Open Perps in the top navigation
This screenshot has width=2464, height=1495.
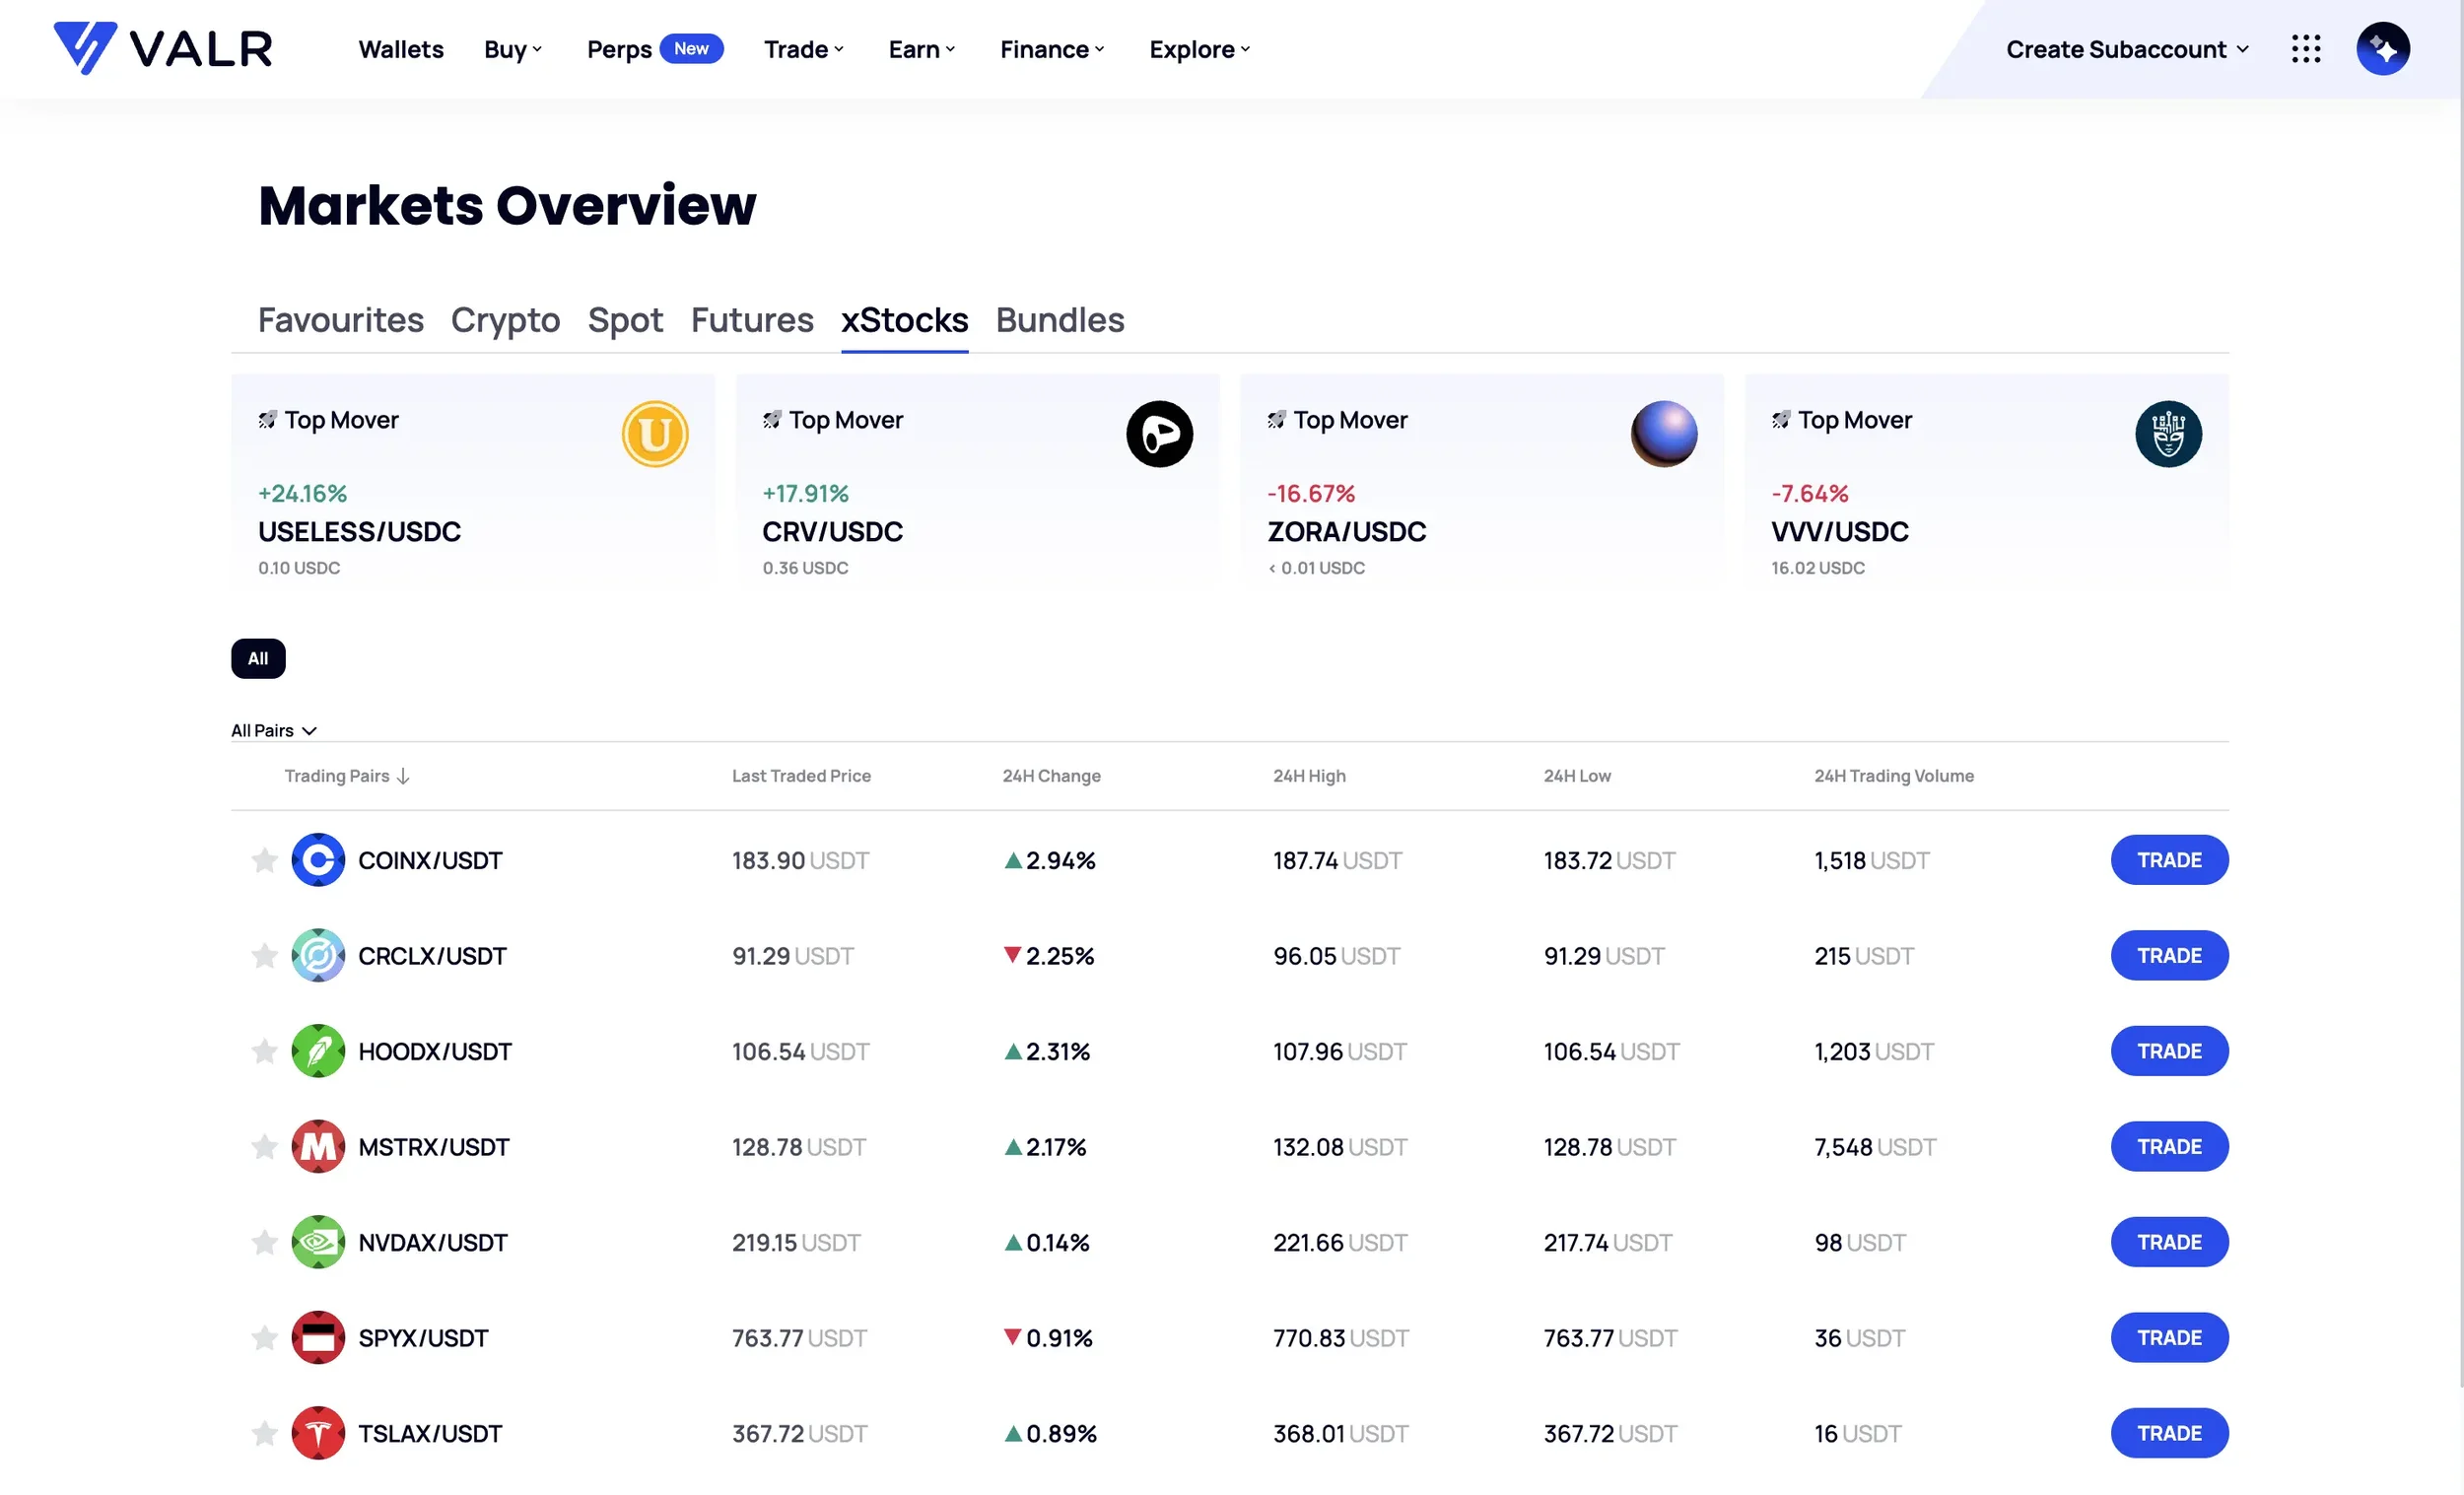pyautogui.click(x=619, y=49)
